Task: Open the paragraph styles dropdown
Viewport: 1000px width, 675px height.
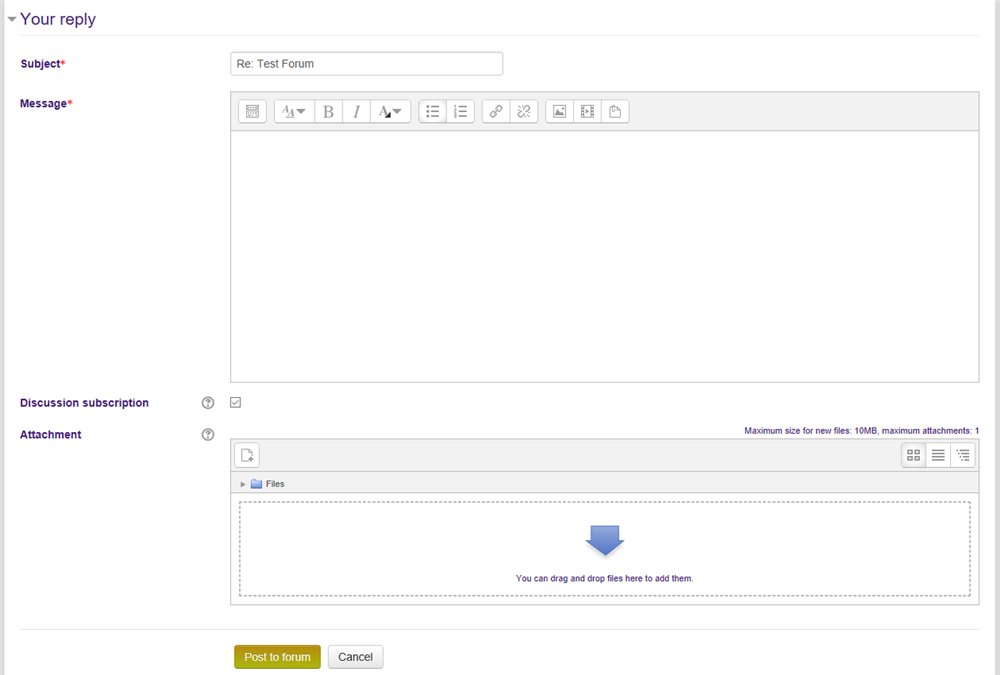Action: tap(294, 111)
